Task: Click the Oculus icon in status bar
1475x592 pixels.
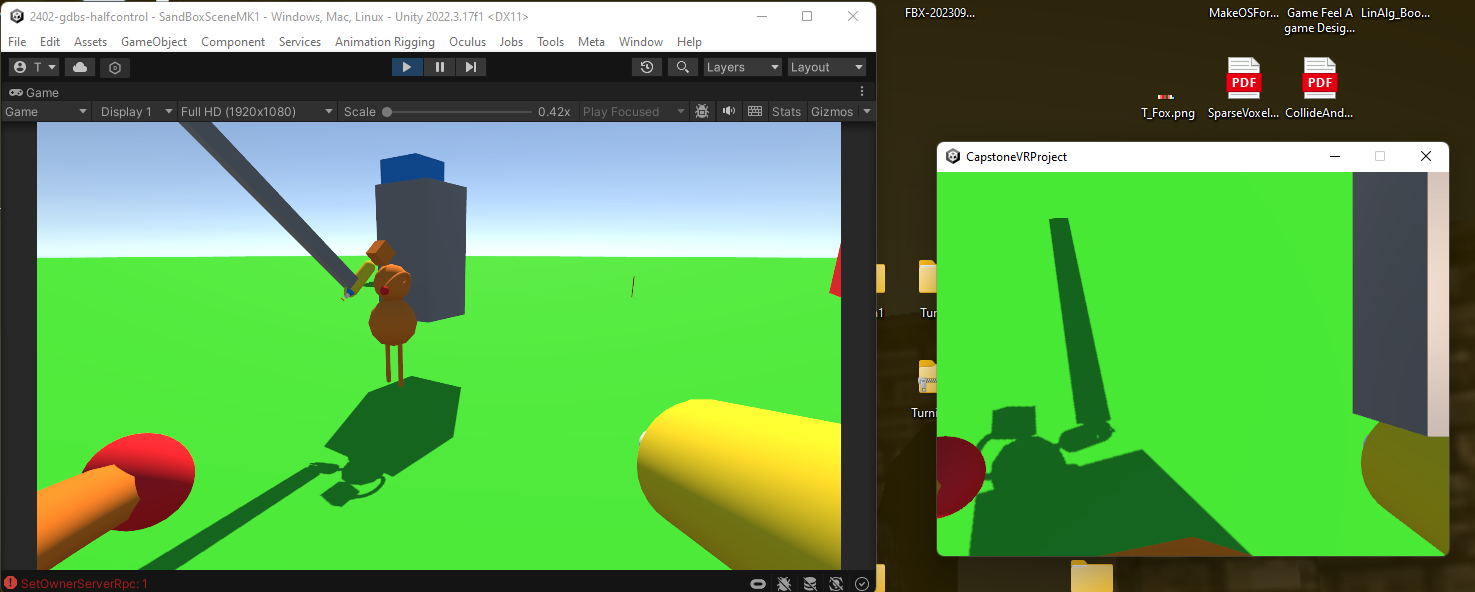Action: pyautogui.click(x=758, y=584)
